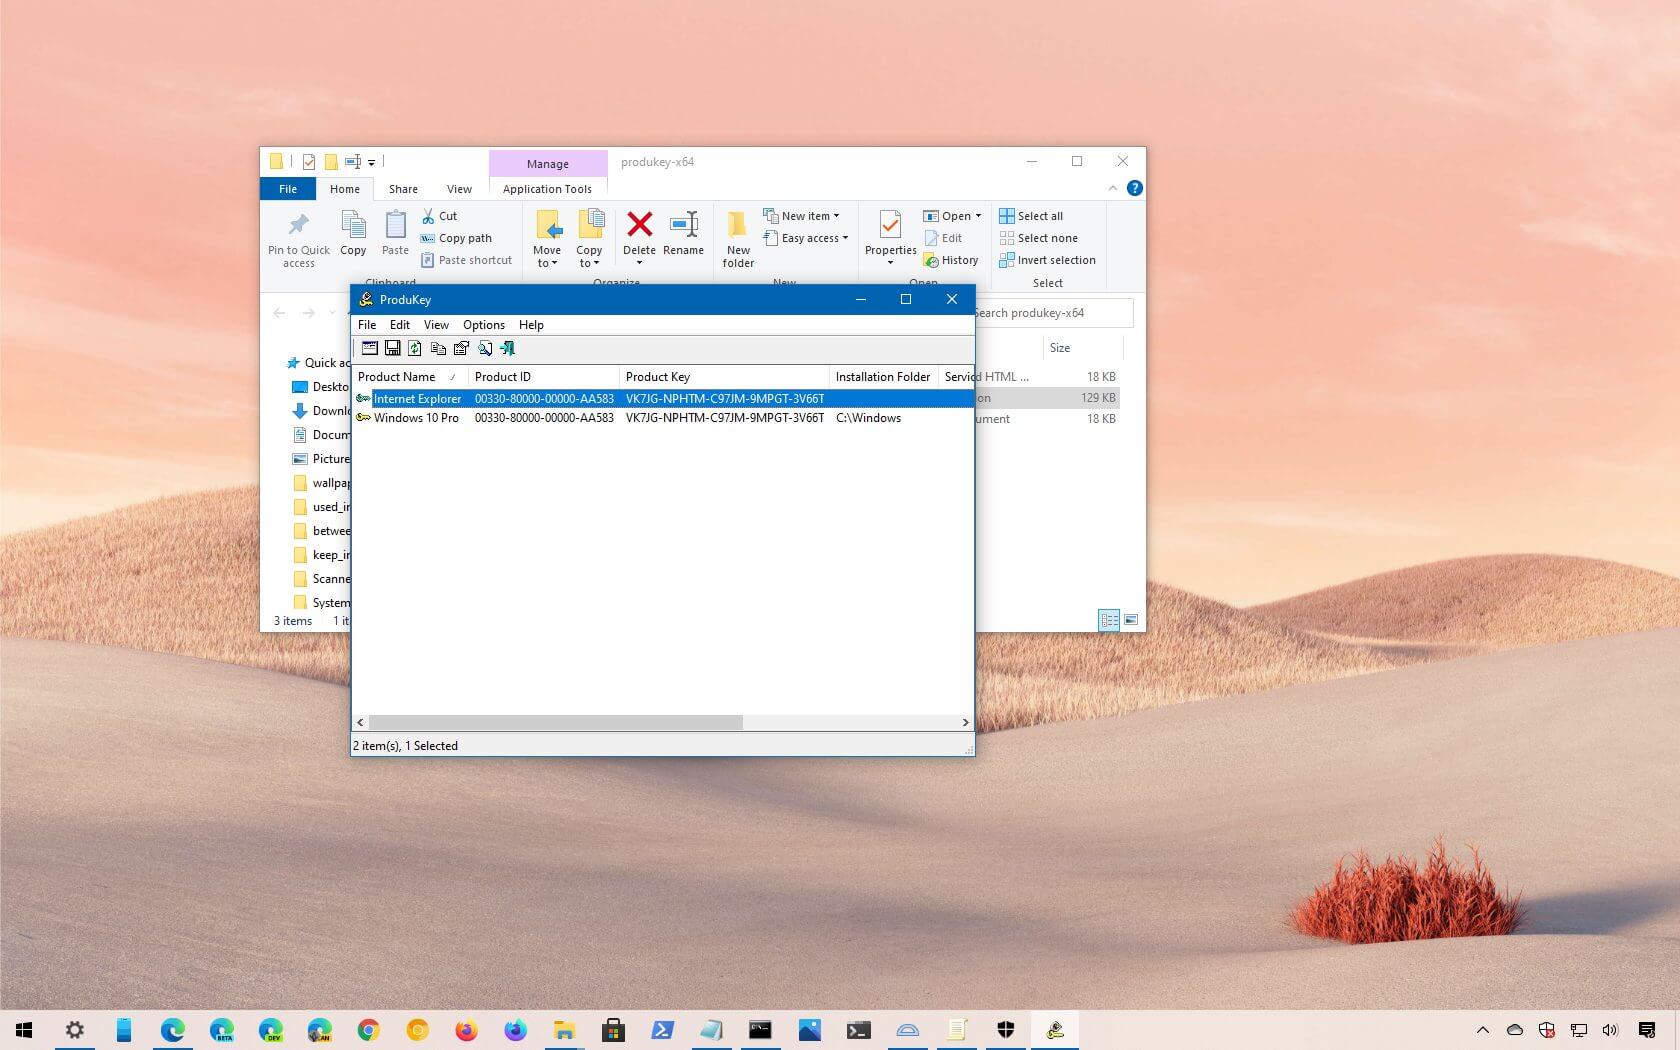Open the Options menu in ProduKey
1680x1050 pixels.
point(484,325)
